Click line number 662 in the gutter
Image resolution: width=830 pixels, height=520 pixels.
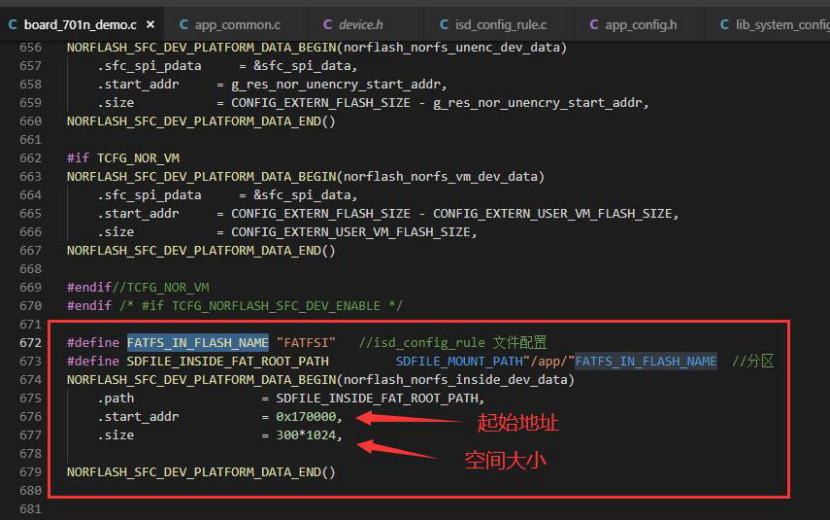pos(30,158)
